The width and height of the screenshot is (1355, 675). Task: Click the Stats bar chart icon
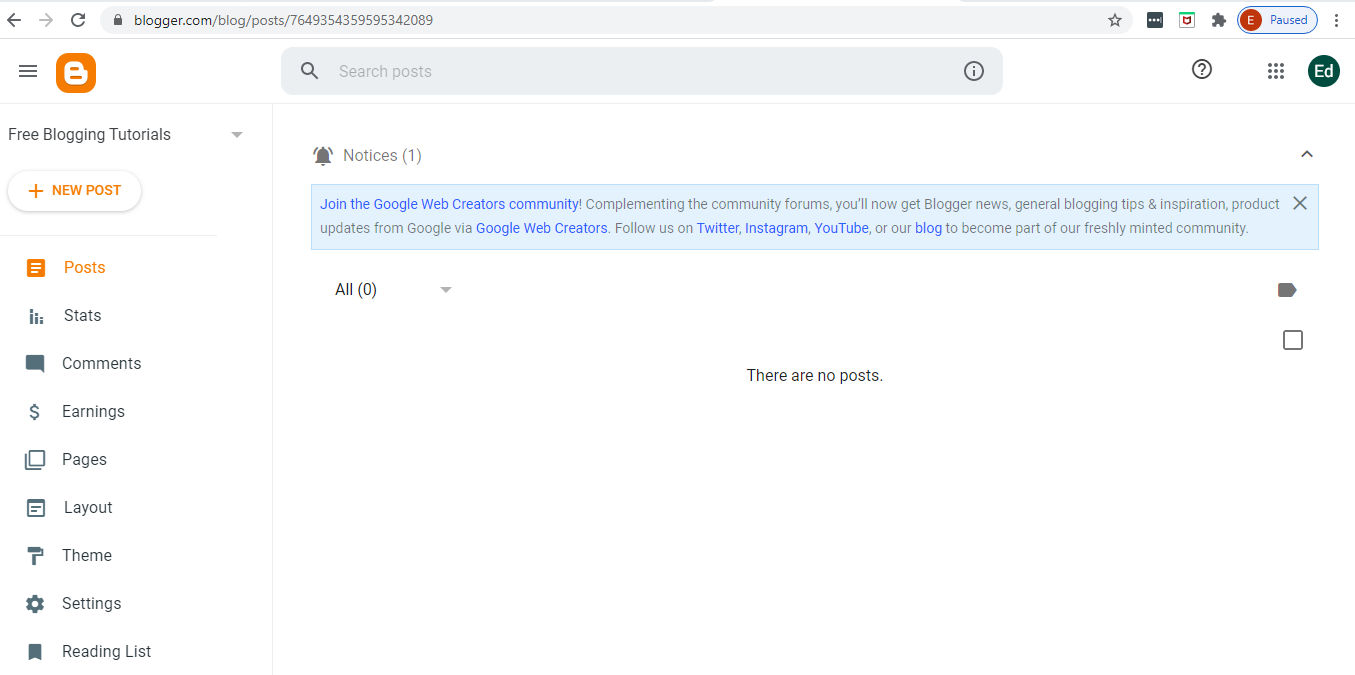(x=36, y=316)
